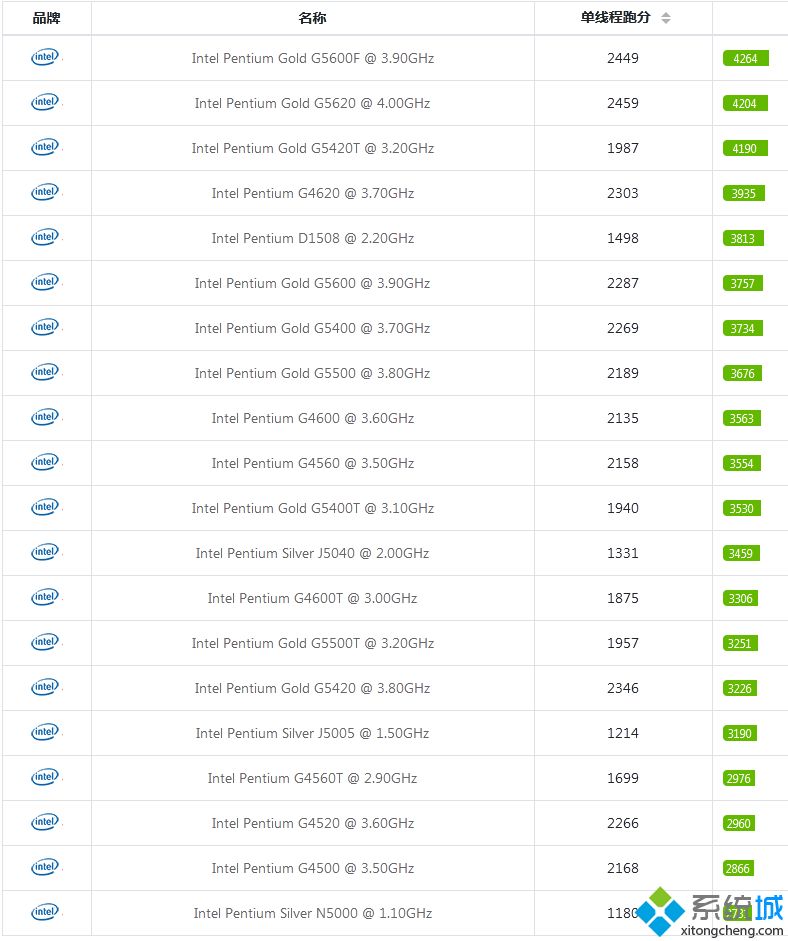
Task: Click green score badge 4264
Action: point(745,58)
